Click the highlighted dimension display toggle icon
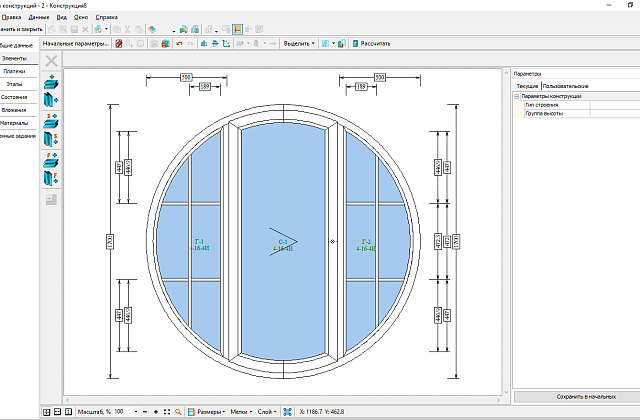The image size is (640, 420). (x=237, y=29)
